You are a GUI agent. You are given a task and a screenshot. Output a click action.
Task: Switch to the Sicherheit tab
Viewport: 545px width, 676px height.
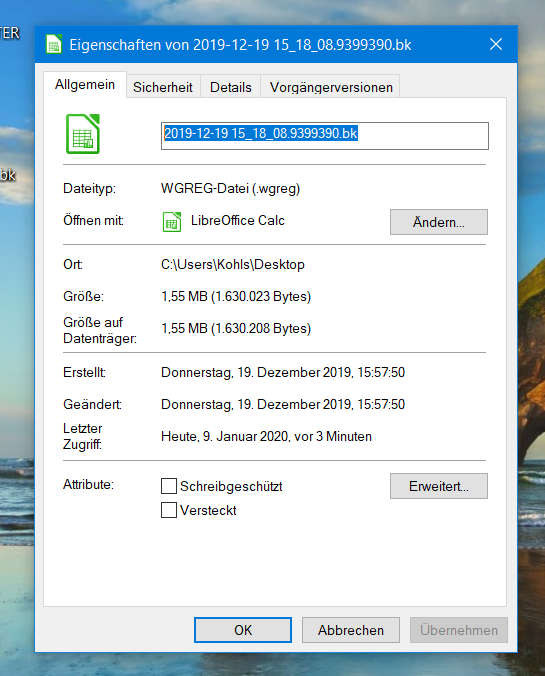[163, 87]
